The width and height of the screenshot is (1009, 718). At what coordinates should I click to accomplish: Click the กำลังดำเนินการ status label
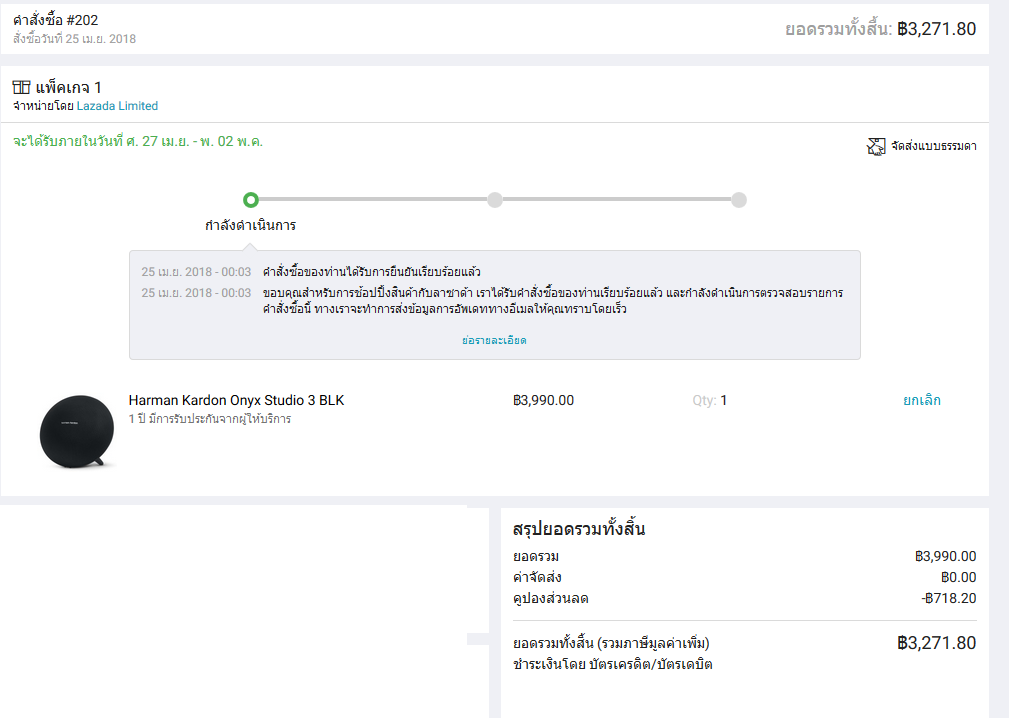point(250,225)
